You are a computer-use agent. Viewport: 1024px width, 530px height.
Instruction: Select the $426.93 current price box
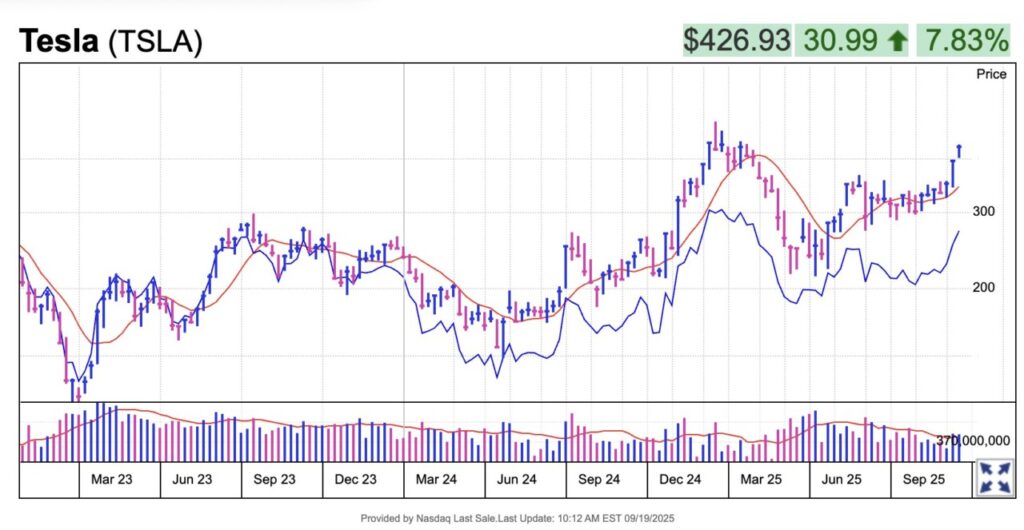[x=736, y=40]
